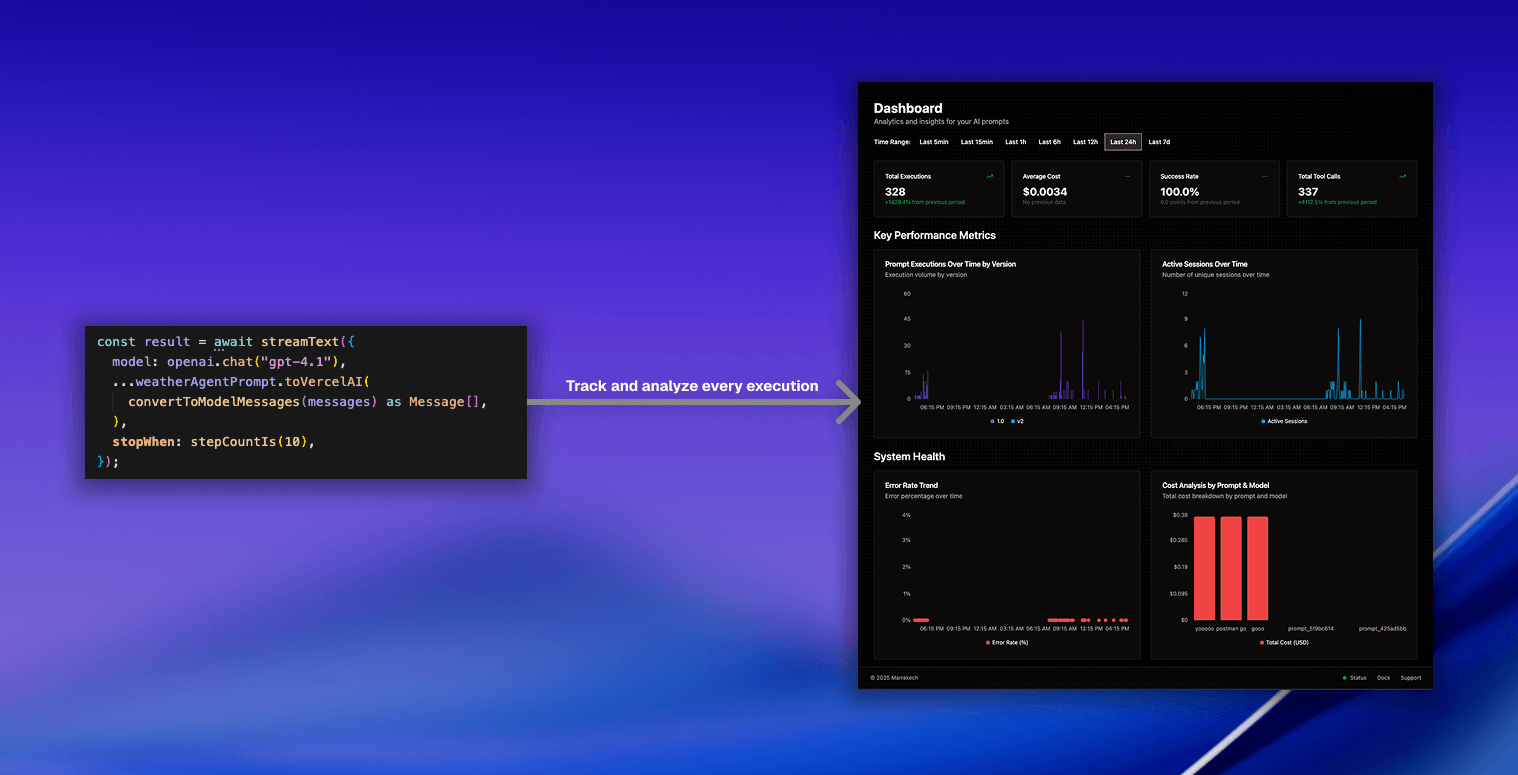Open the Docs footer link

[x=1383, y=678]
